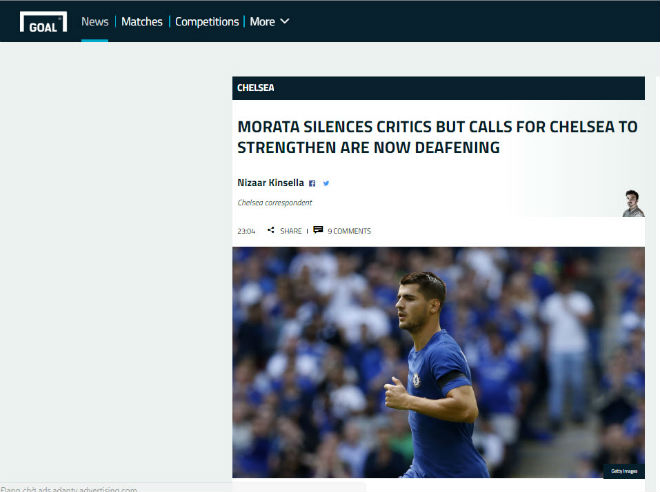
Task: Open Nizaar Kinsella's Twitter profile icon
Action: pyautogui.click(x=326, y=183)
